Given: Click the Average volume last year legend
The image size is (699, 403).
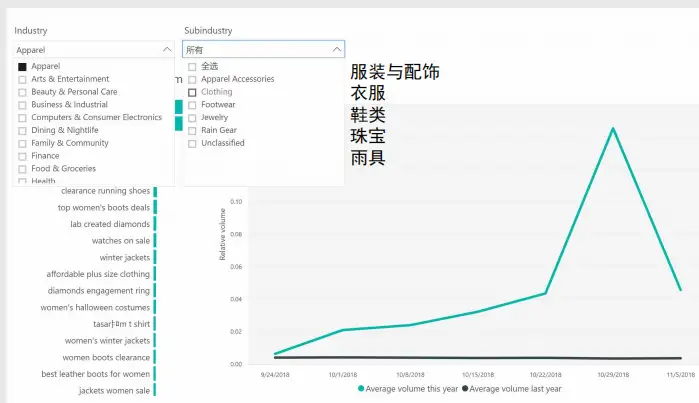Looking at the screenshot, I should click(512, 389).
